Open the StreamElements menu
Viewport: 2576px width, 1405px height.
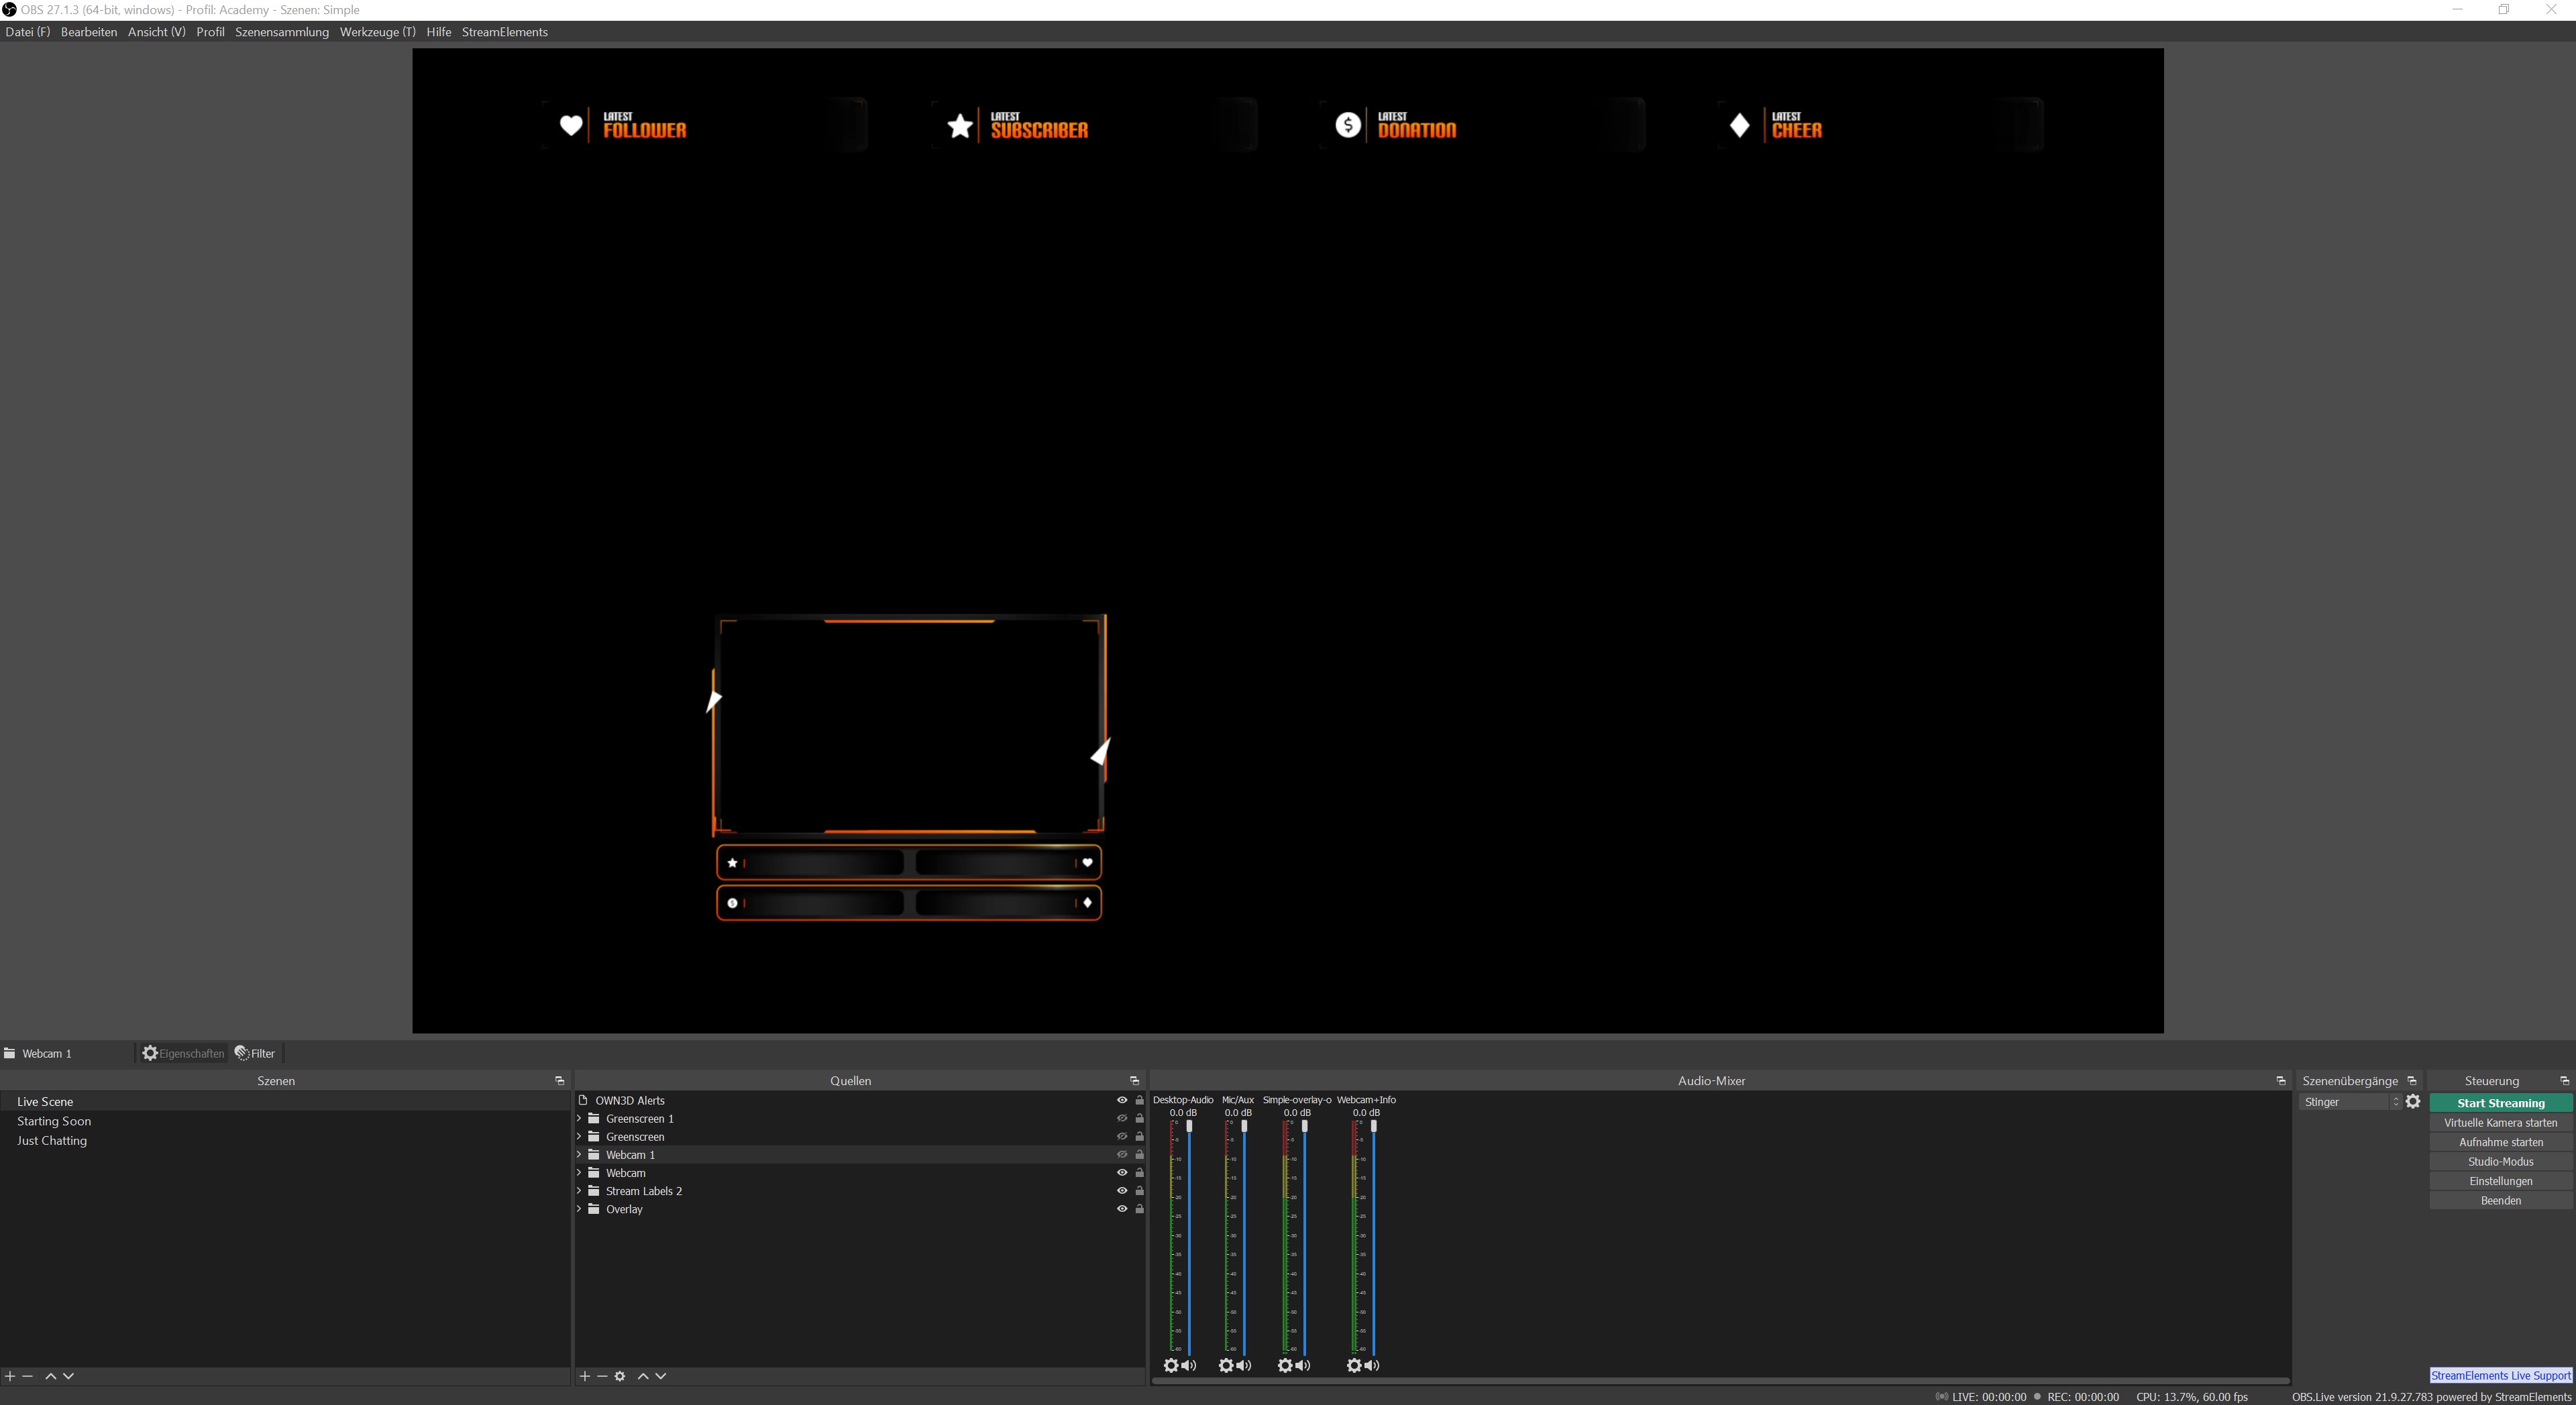coord(504,32)
